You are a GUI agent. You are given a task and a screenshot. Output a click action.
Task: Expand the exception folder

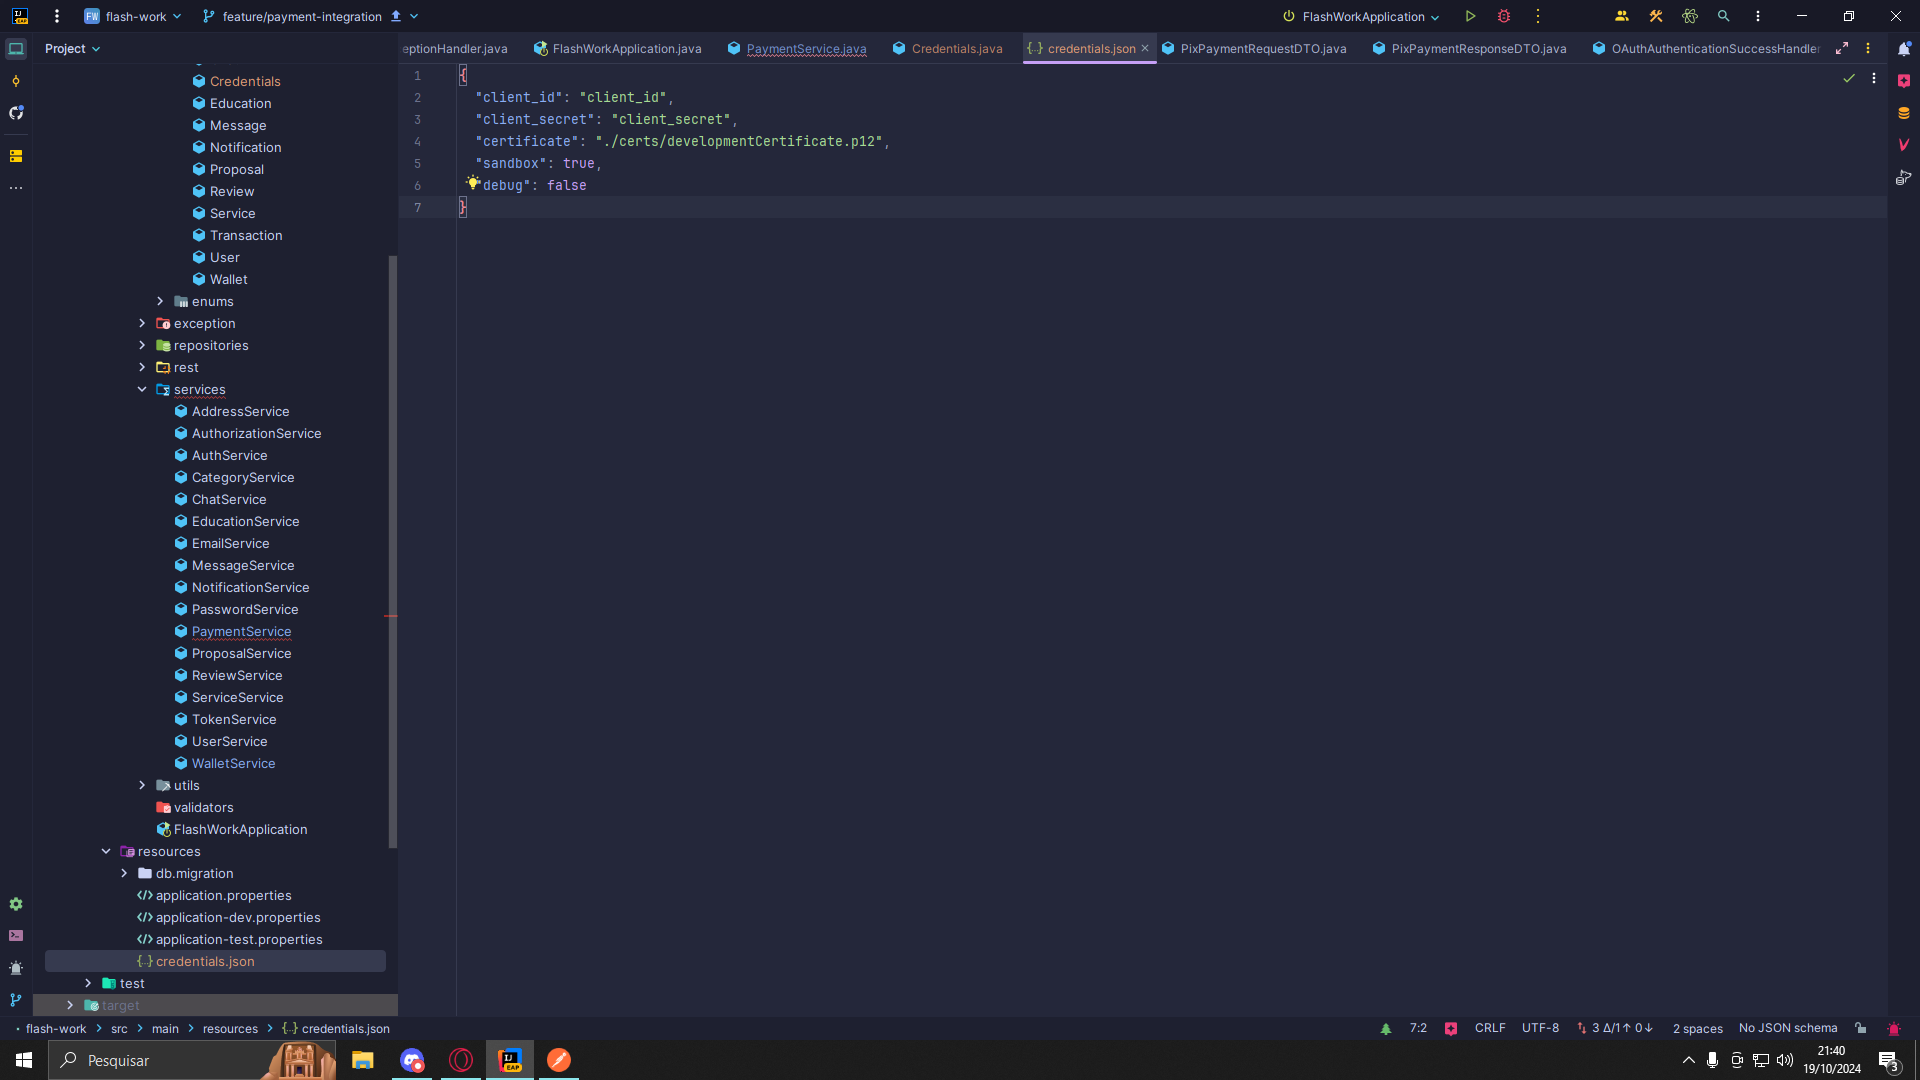tap(142, 323)
